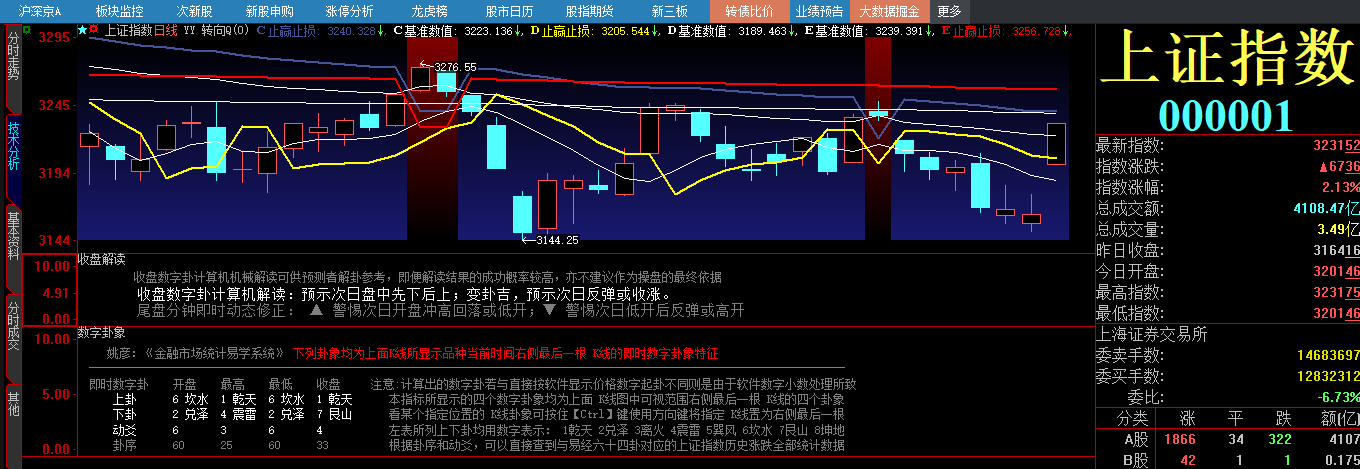Open the 业绩预告 tab
The image size is (1360, 469).
click(818, 11)
